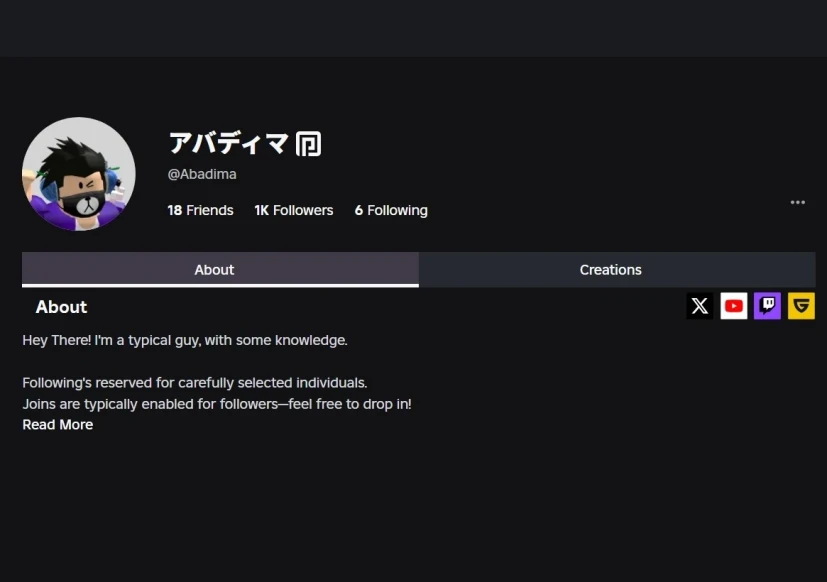The width and height of the screenshot is (827, 582).
Task: Open the X (Twitter) social link
Action: (x=700, y=306)
